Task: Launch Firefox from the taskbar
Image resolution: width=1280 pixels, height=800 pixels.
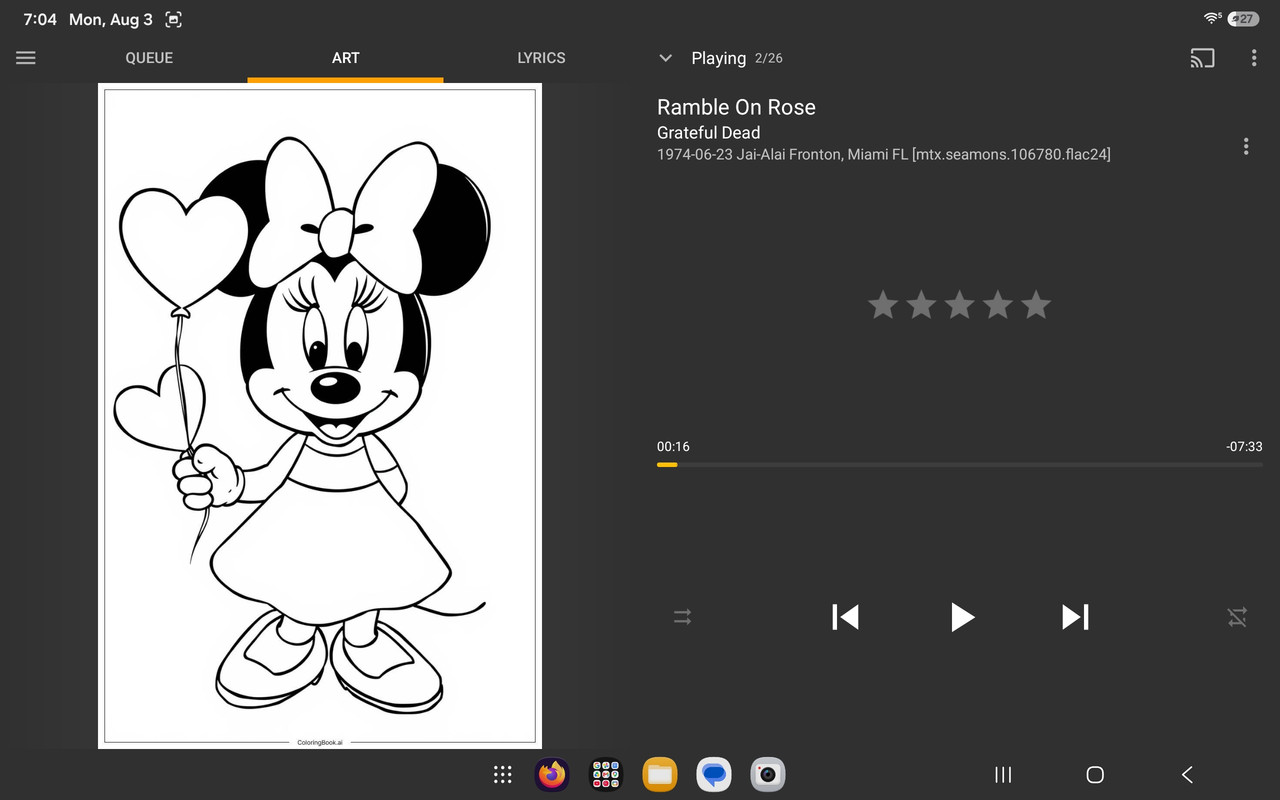Action: pyautogui.click(x=552, y=774)
